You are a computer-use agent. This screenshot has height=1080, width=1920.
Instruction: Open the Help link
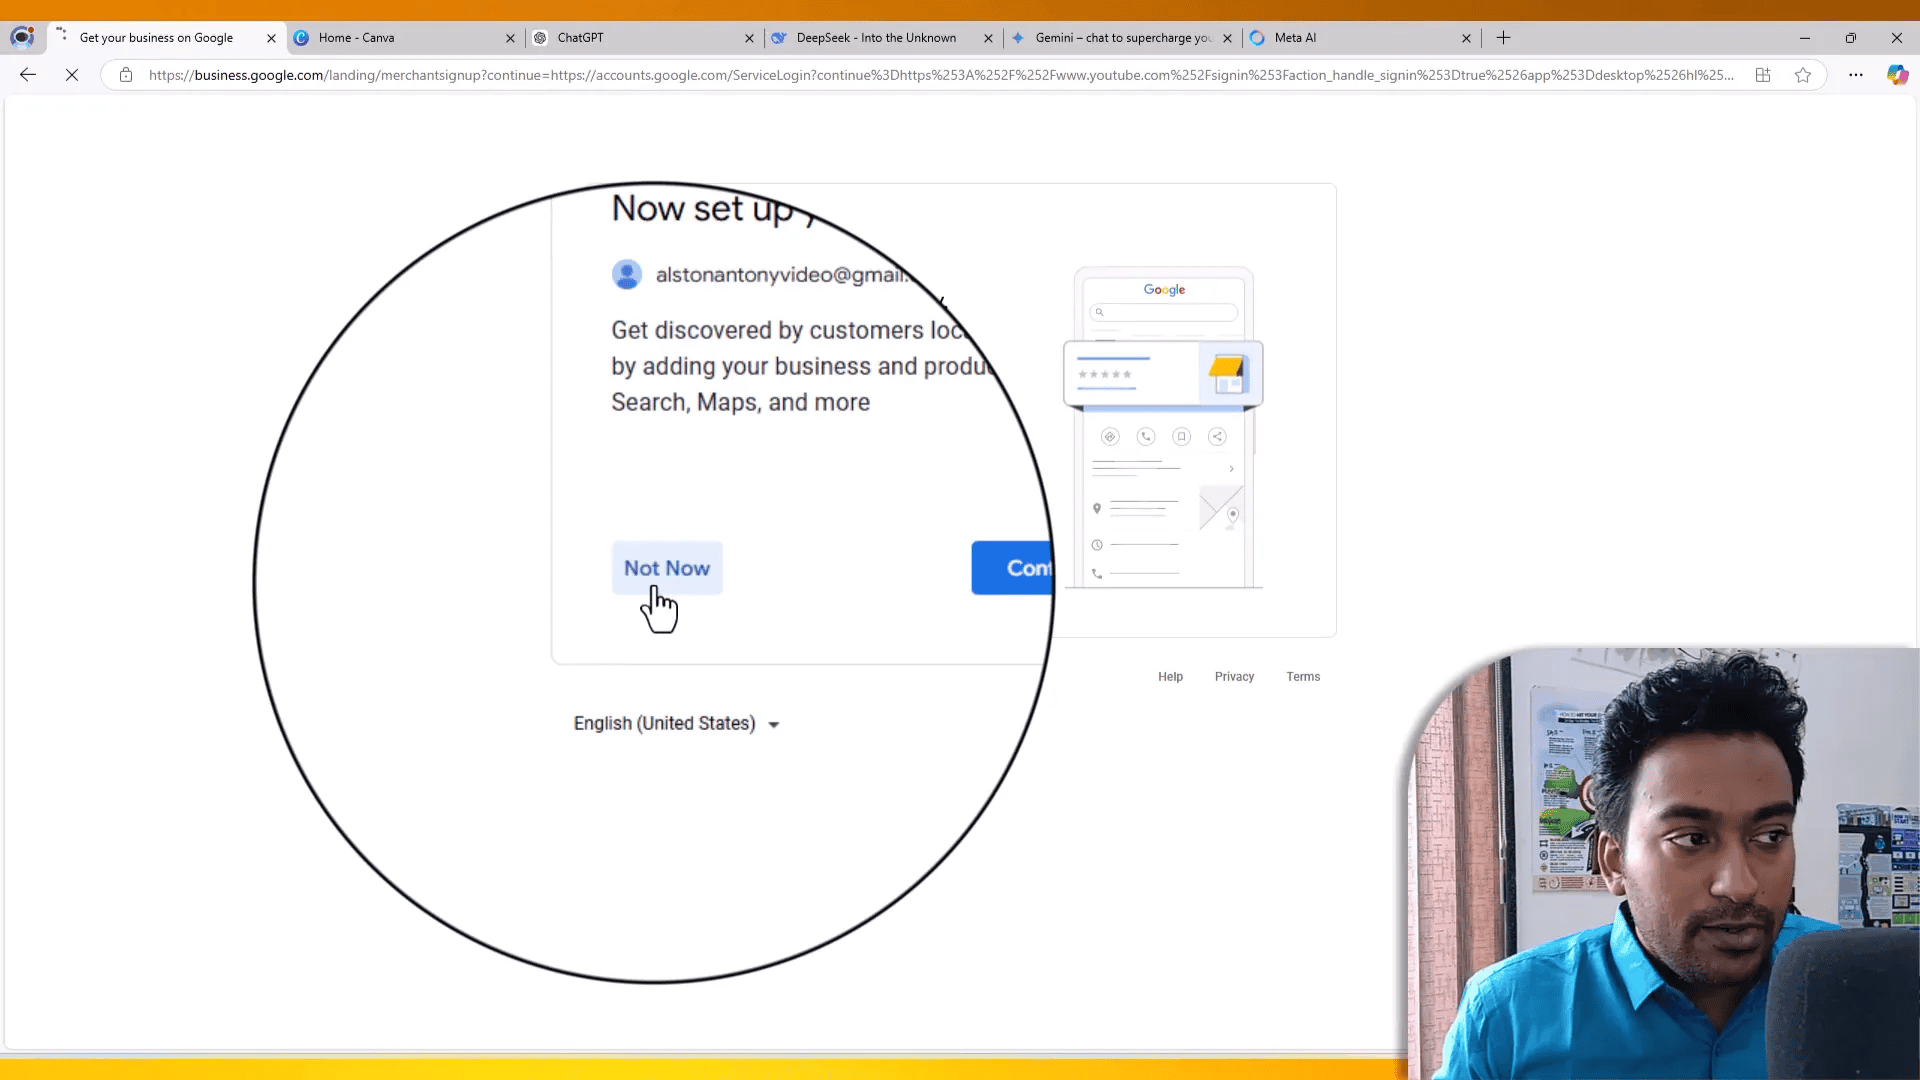coord(1170,677)
